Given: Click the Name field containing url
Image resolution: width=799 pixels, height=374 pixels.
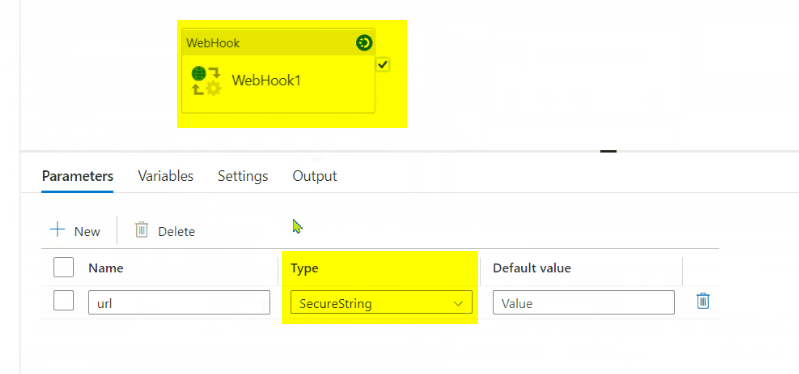Looking at the screenshot, I should [x=179, y=303].
